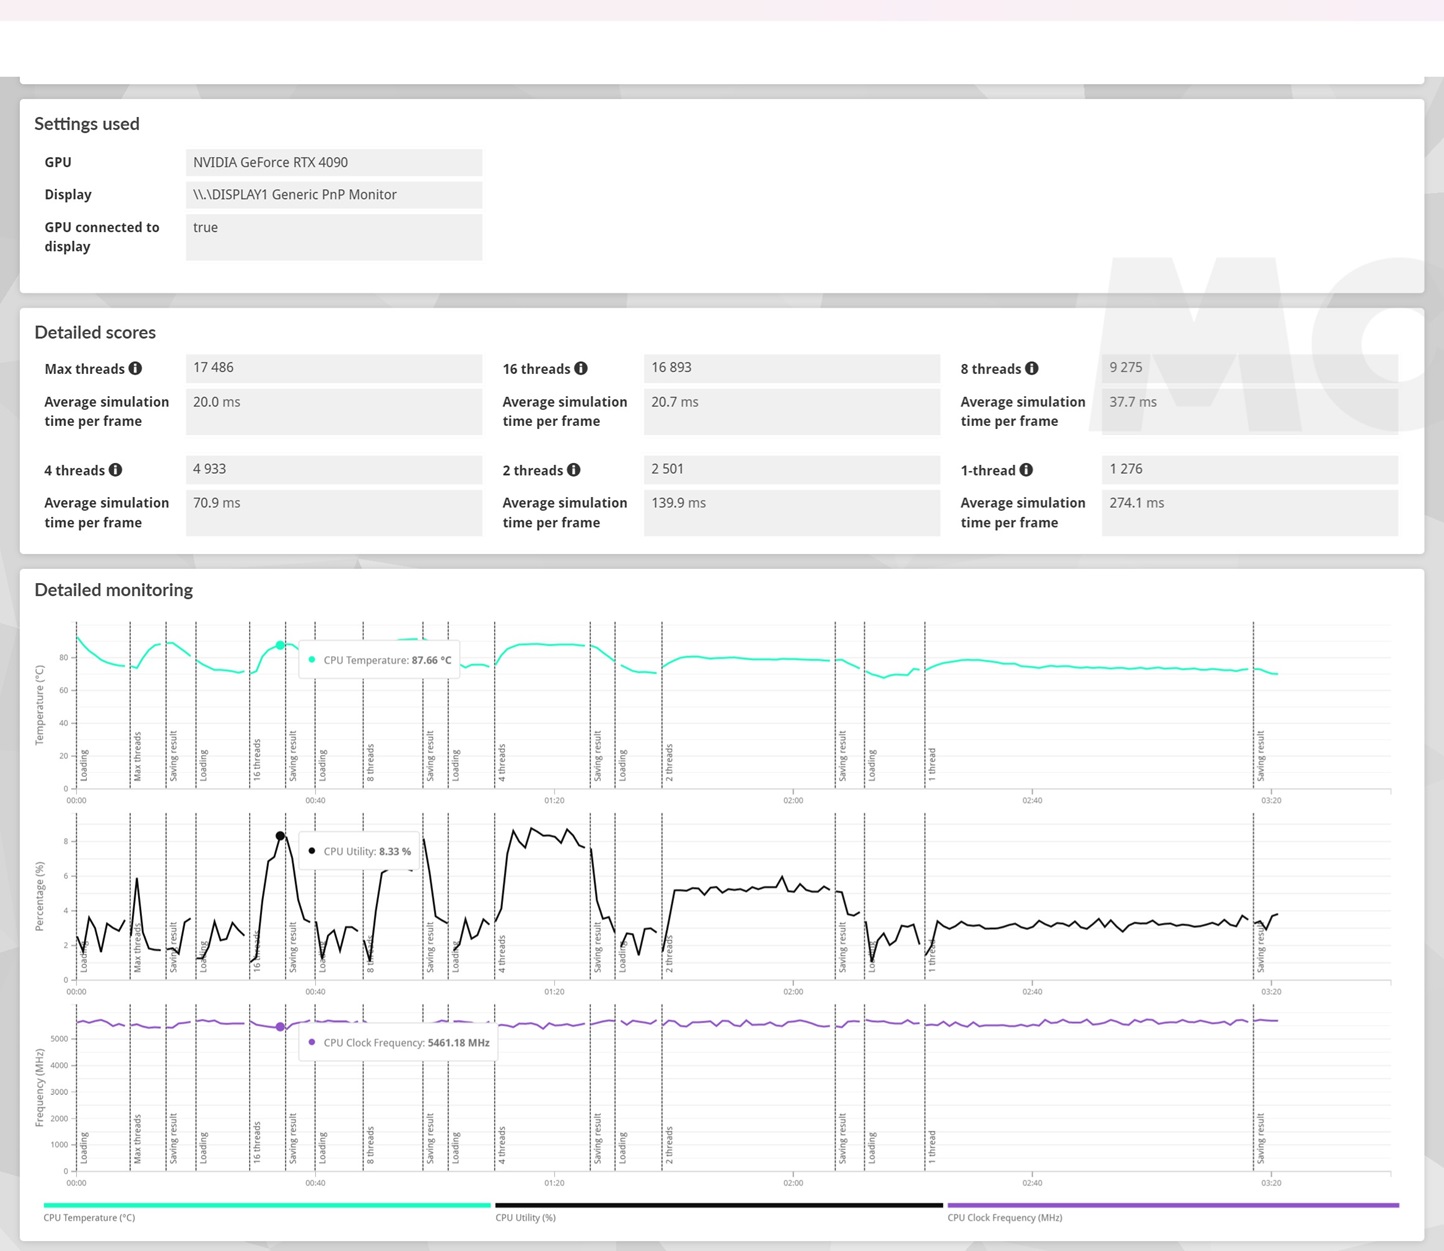The image size is (1444, 1251).
Task: Click the '4 threads' marker in the CPU Utility chart
Action: [502, 954]
